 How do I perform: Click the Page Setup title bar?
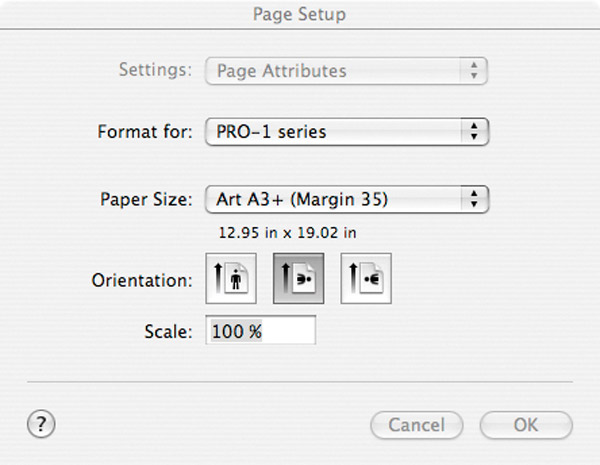[300, 14]
